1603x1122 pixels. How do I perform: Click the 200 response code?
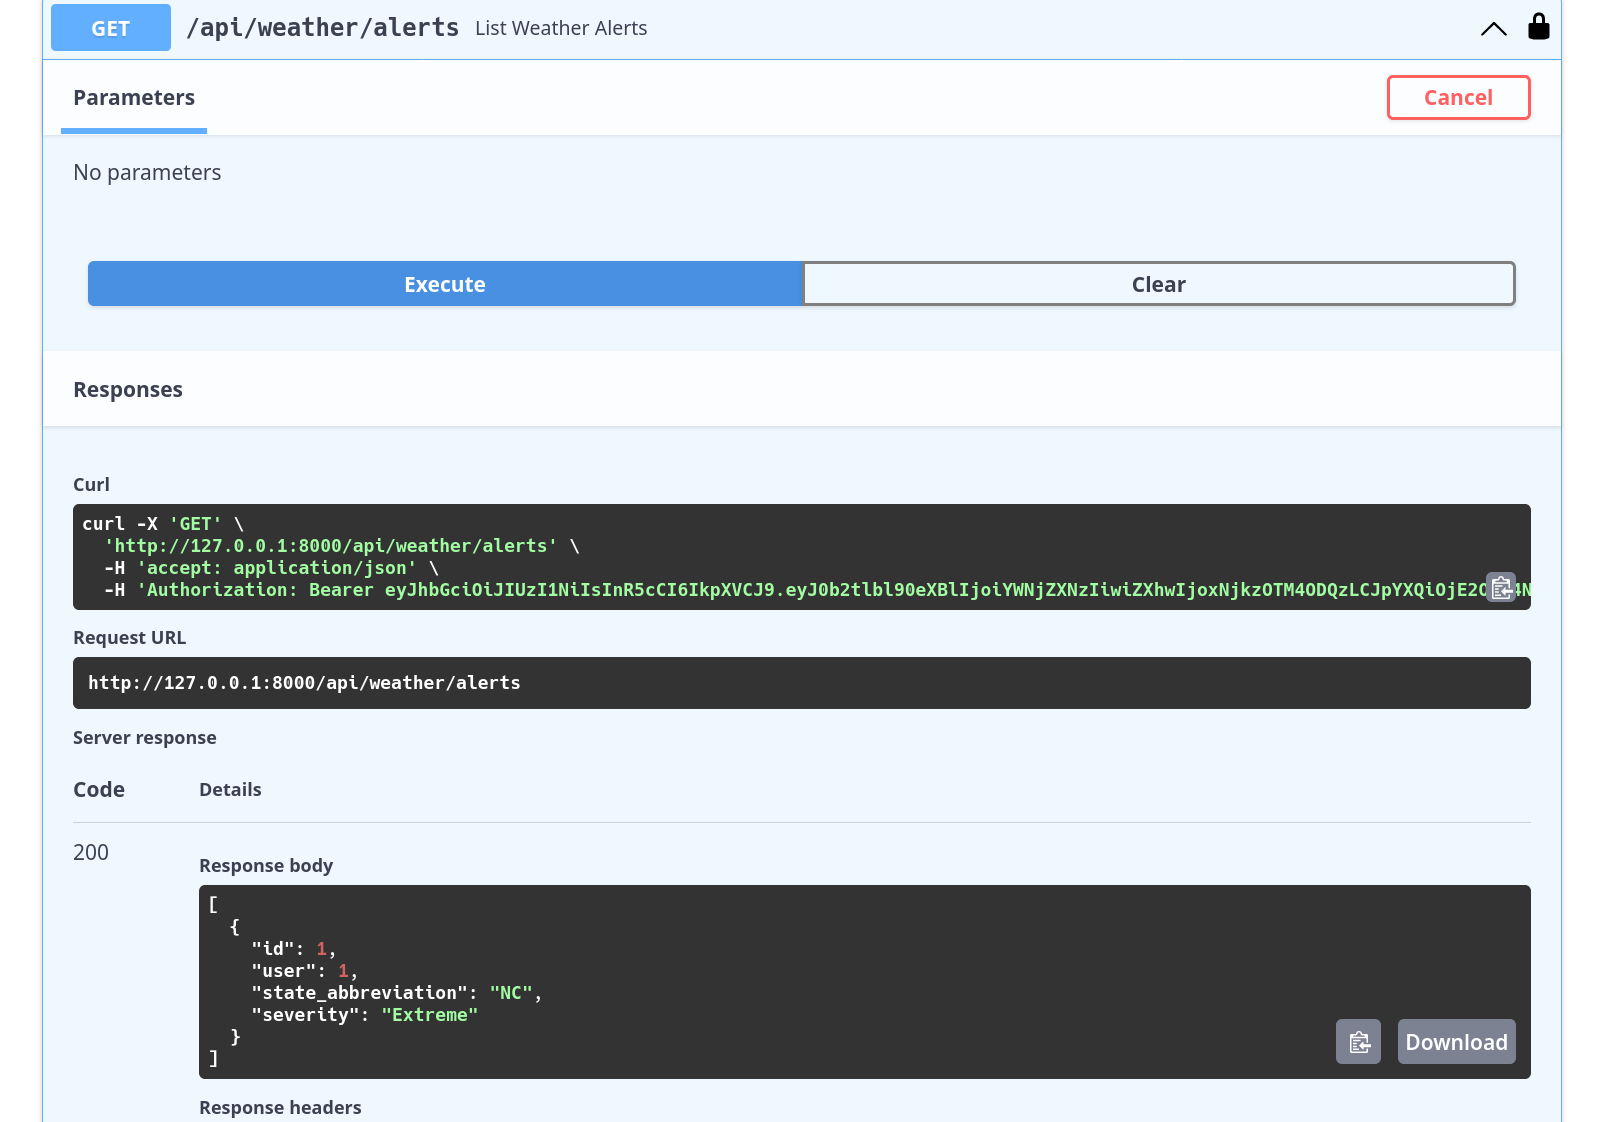[91, 853]
